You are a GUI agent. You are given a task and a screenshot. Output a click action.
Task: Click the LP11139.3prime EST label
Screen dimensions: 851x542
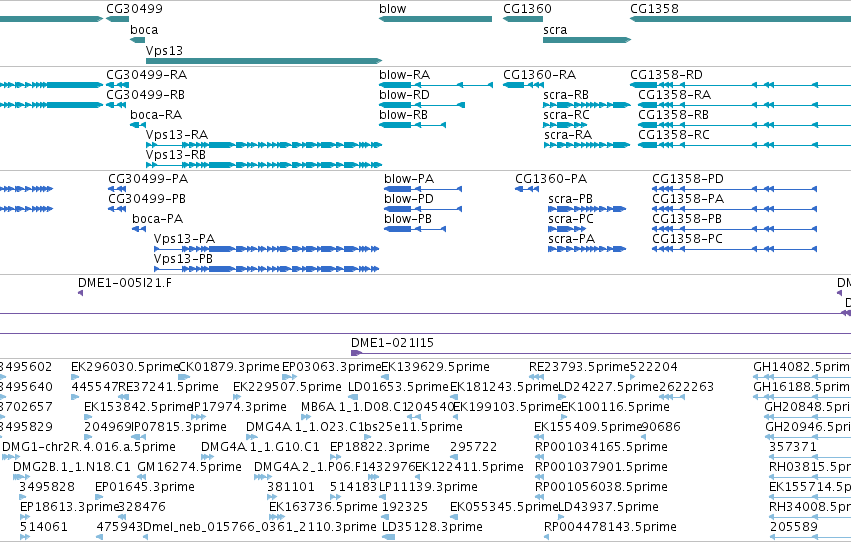coord(428,488)
